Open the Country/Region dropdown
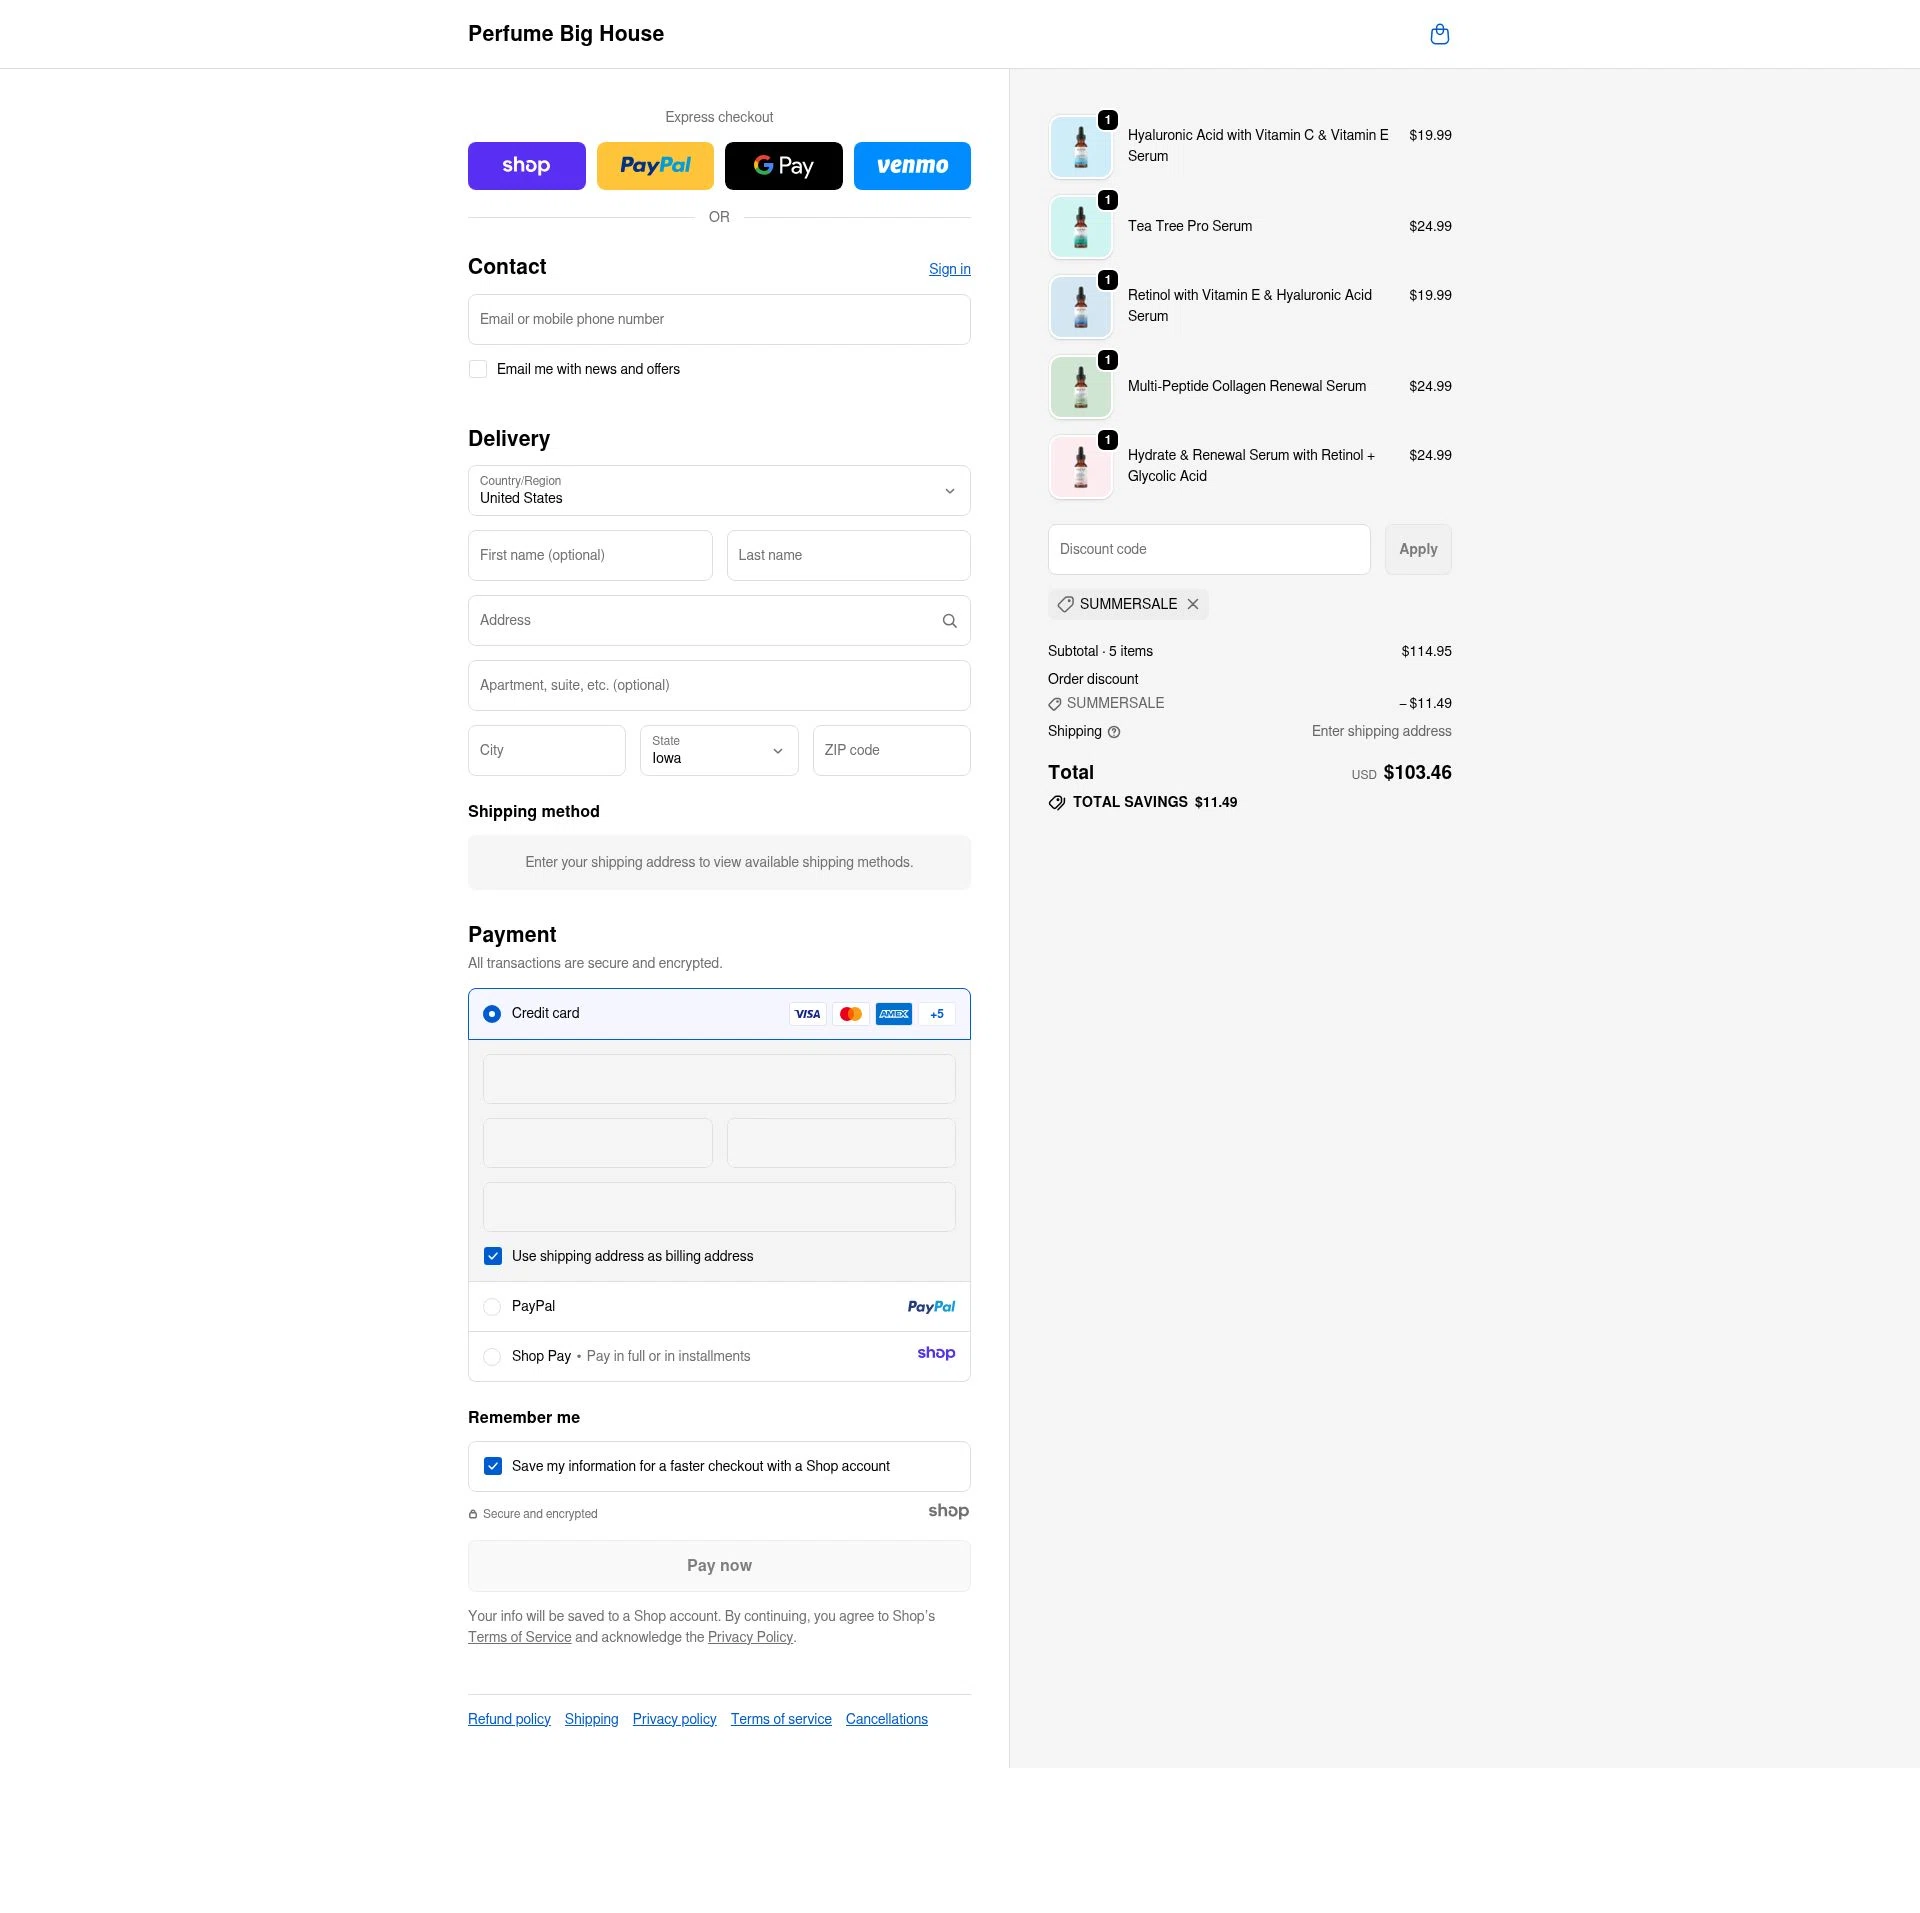This screenshot has width=1920, height=1913. tap(719, 491)
